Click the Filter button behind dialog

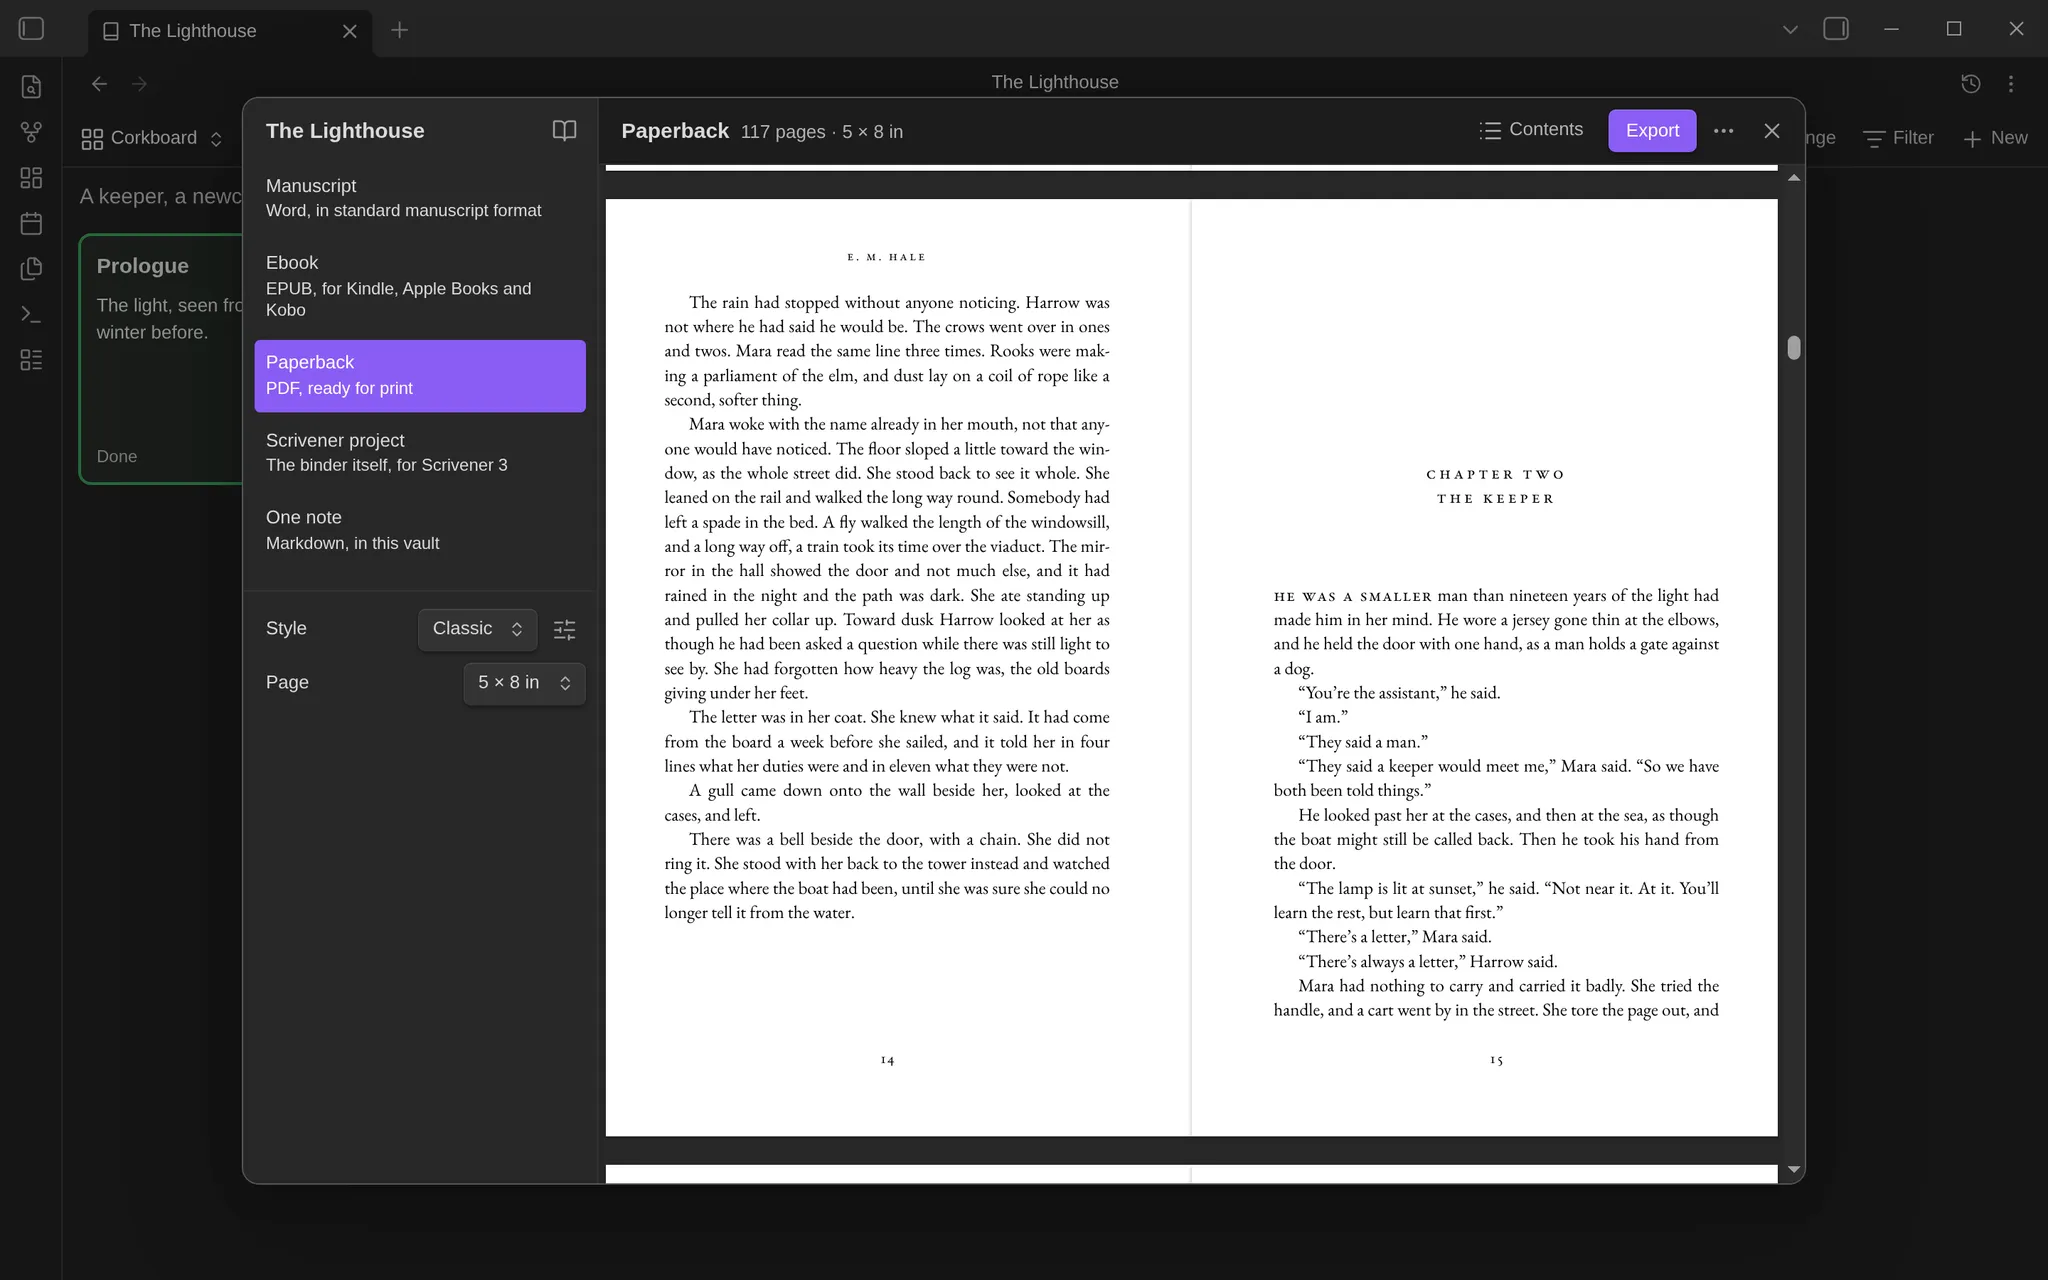[1899, 138]
